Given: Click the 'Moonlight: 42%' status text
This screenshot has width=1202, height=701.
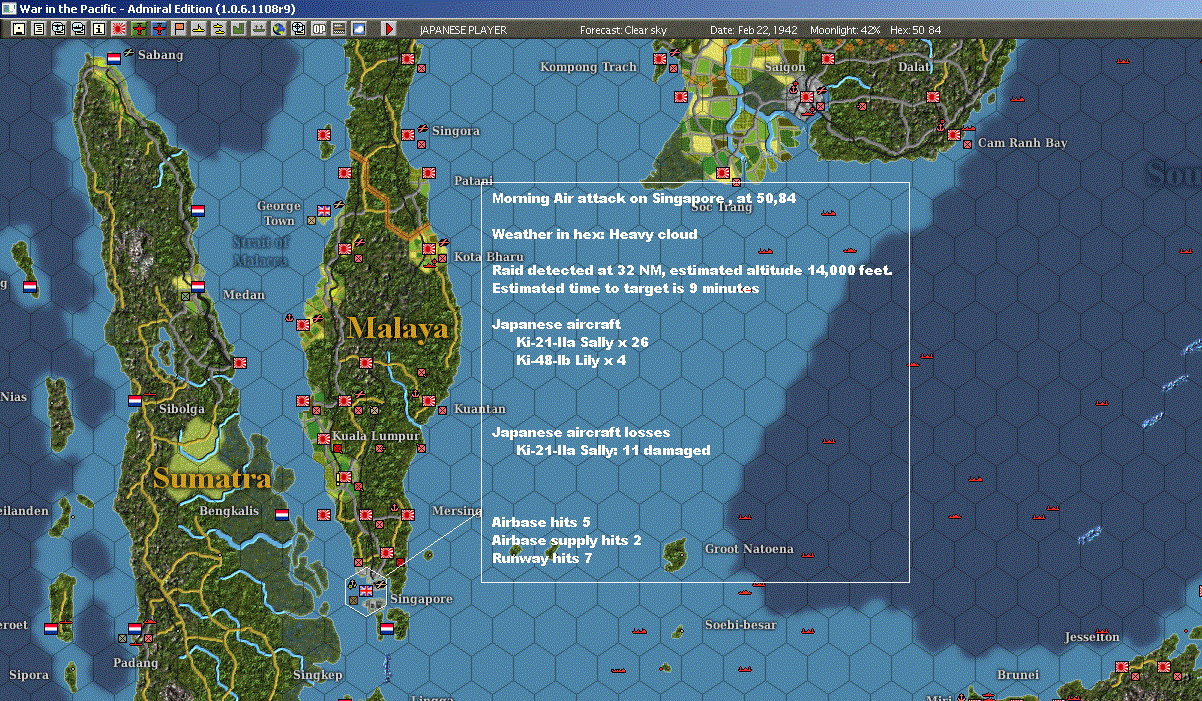Looking at the screenshot, I should (x=846, y=30).
